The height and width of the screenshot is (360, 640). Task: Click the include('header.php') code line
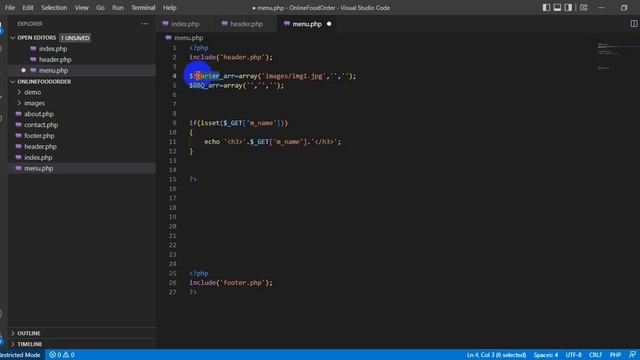231,58
